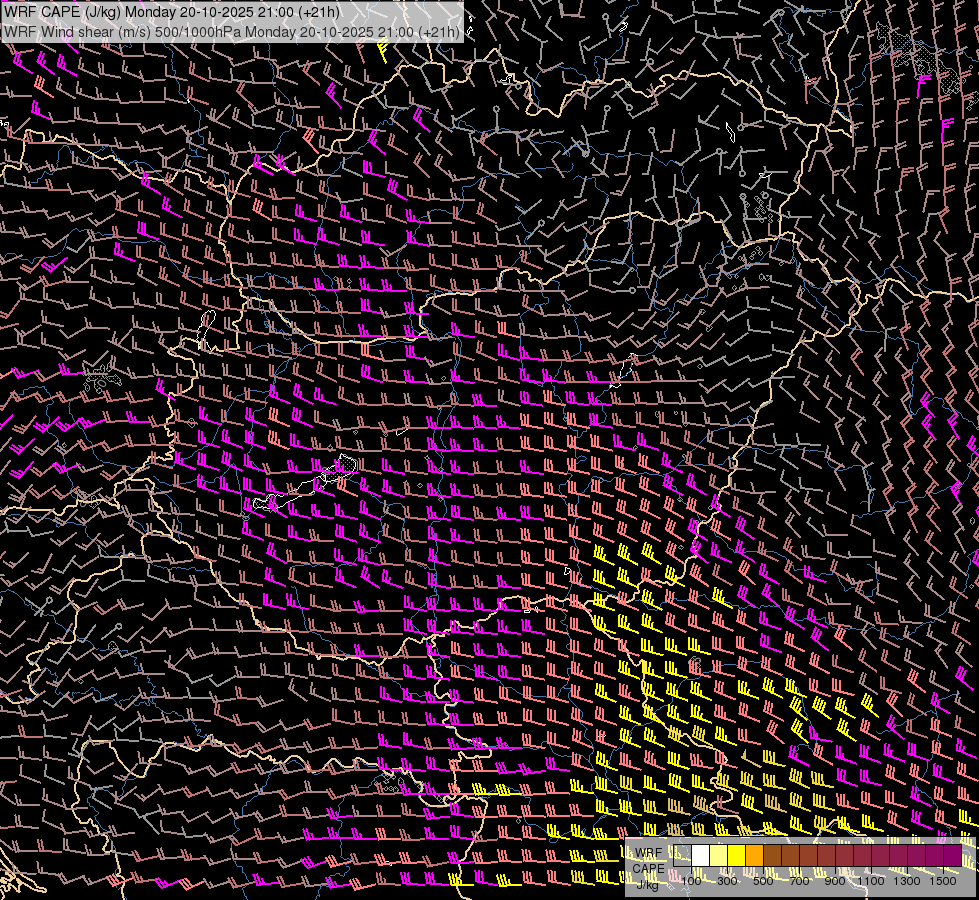Click the 500 label in legend
Screen dimensions: 979x900
(x=763, y=881)
